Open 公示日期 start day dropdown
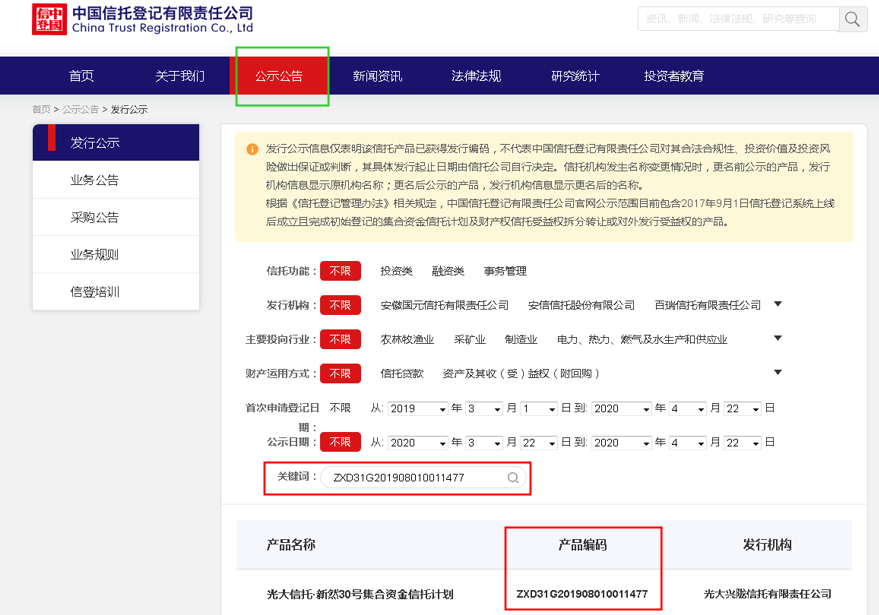879x615 pixels. [x=538, y=443]
